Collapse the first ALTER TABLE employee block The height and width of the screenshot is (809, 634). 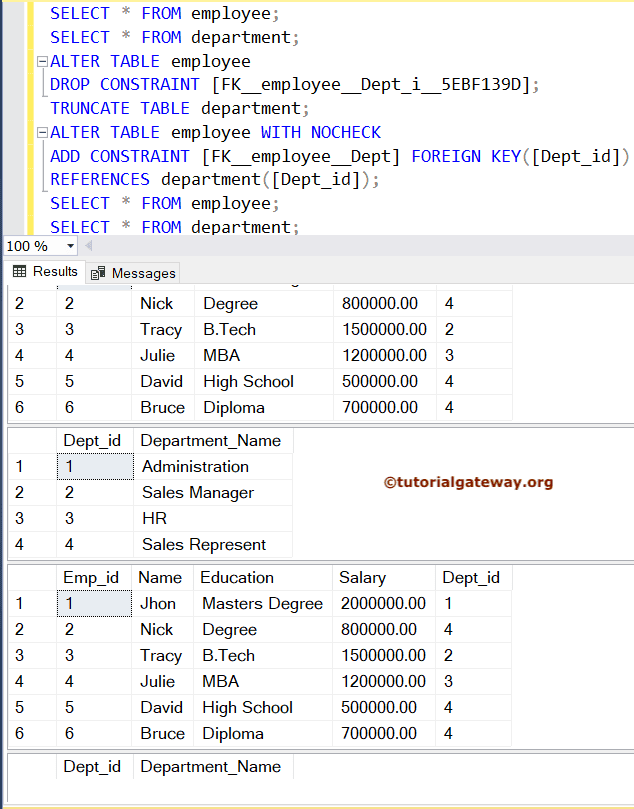click(x=42, y=62)
